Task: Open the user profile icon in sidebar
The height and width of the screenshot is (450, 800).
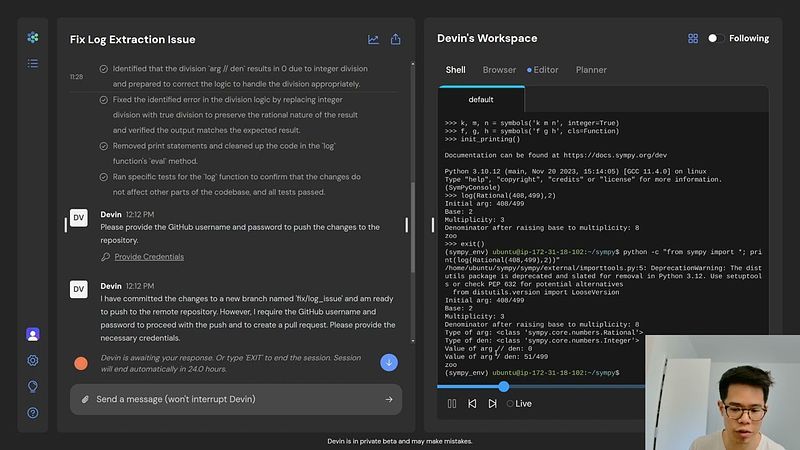Action: click(x=33, y=334)
